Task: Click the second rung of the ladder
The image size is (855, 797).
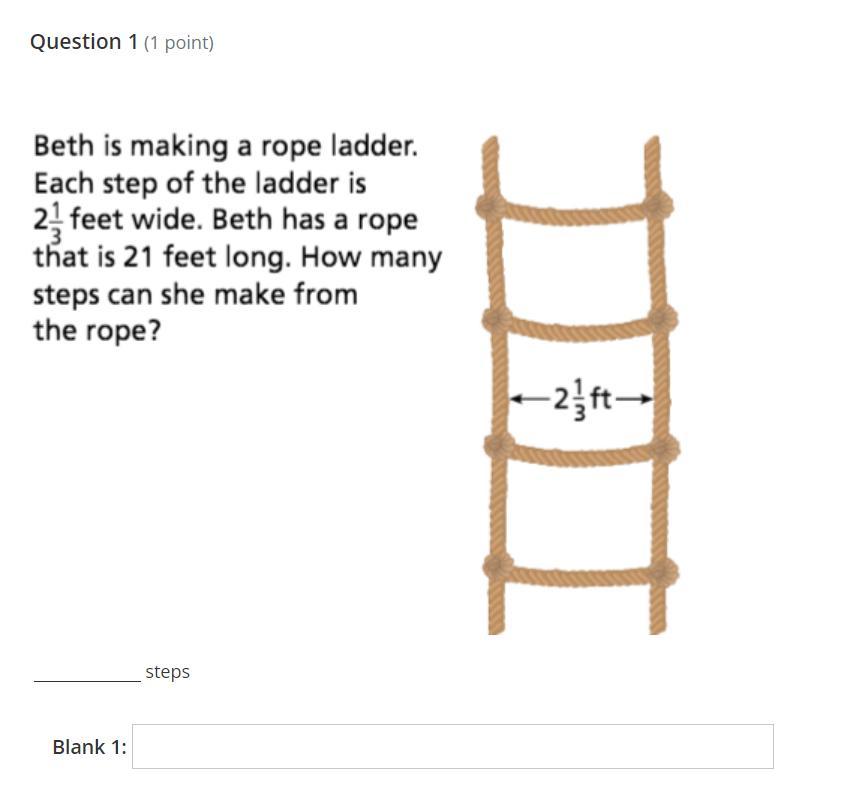Action: [x=579, y=326]
